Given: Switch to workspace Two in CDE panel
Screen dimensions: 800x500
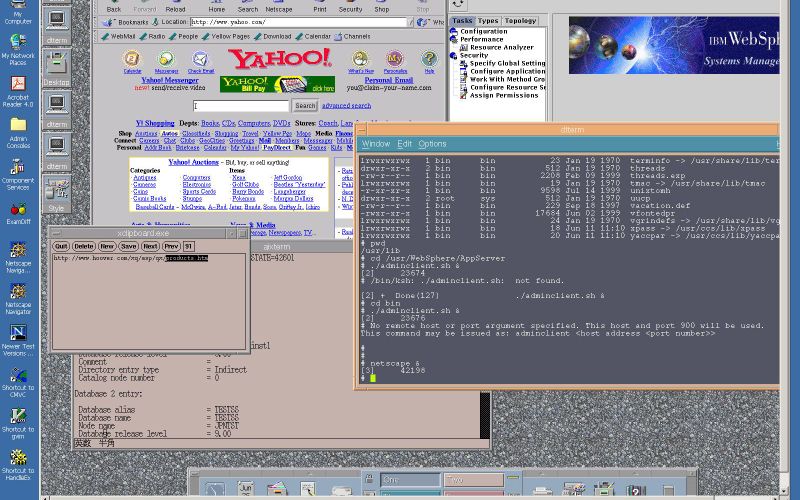Looking at the screenshot, I should [473, 480].
